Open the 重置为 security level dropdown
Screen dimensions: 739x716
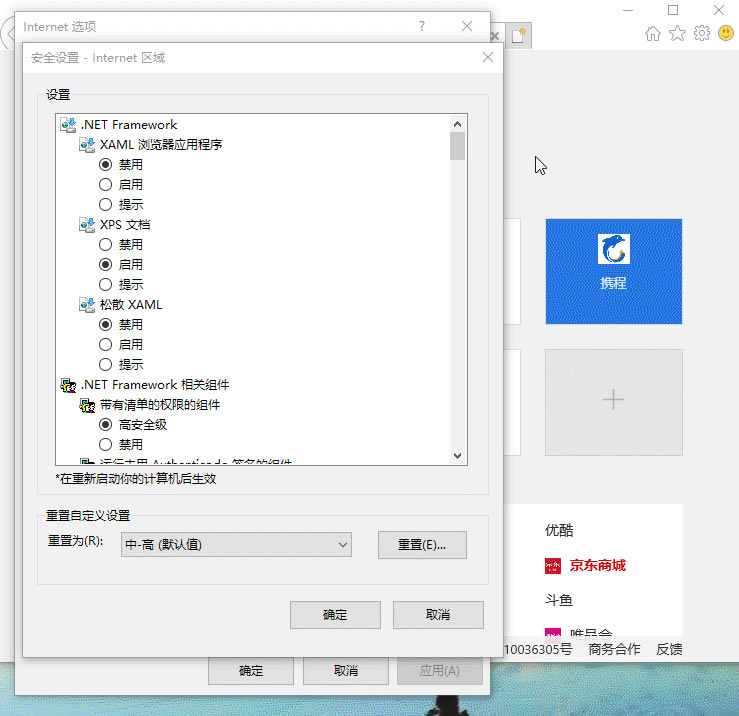tap(235, 544)
